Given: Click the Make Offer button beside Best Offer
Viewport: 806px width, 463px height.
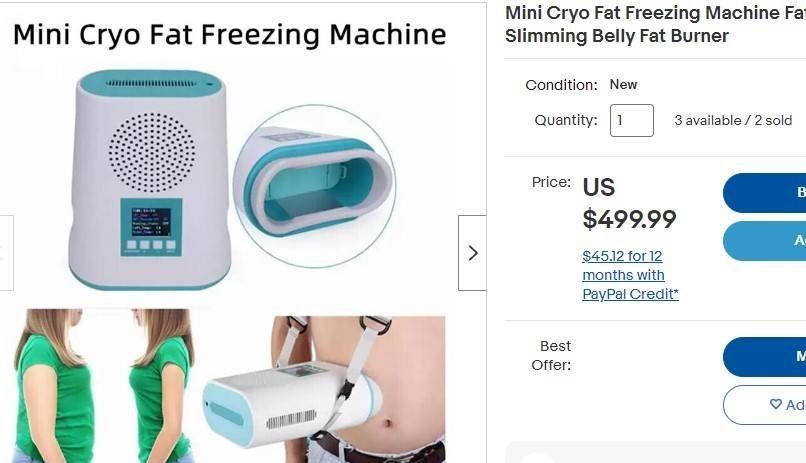Looking at the screenshot, I should tap(764, 357).
